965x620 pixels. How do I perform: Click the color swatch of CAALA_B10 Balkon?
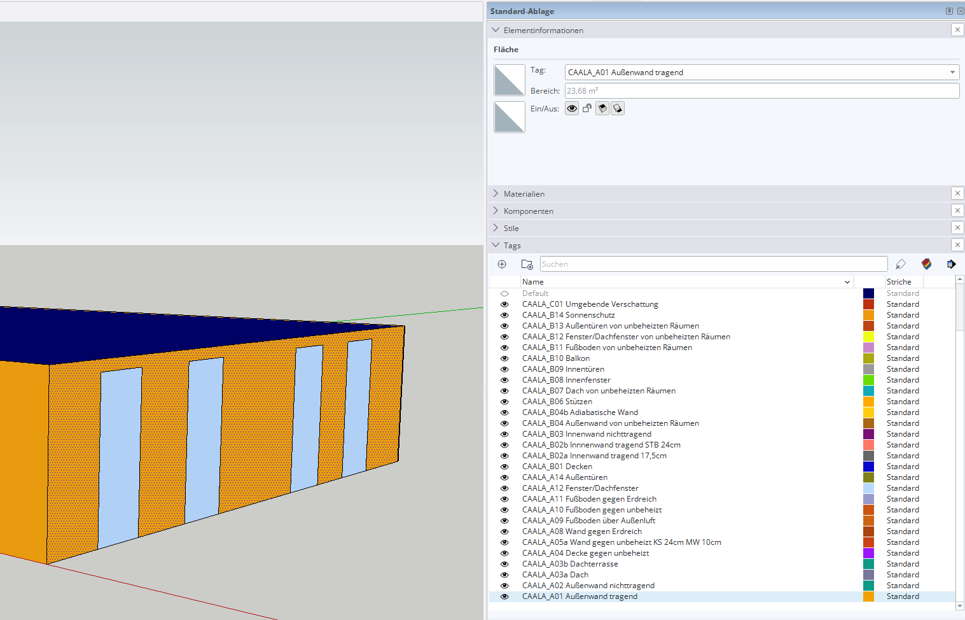point(868,358)
